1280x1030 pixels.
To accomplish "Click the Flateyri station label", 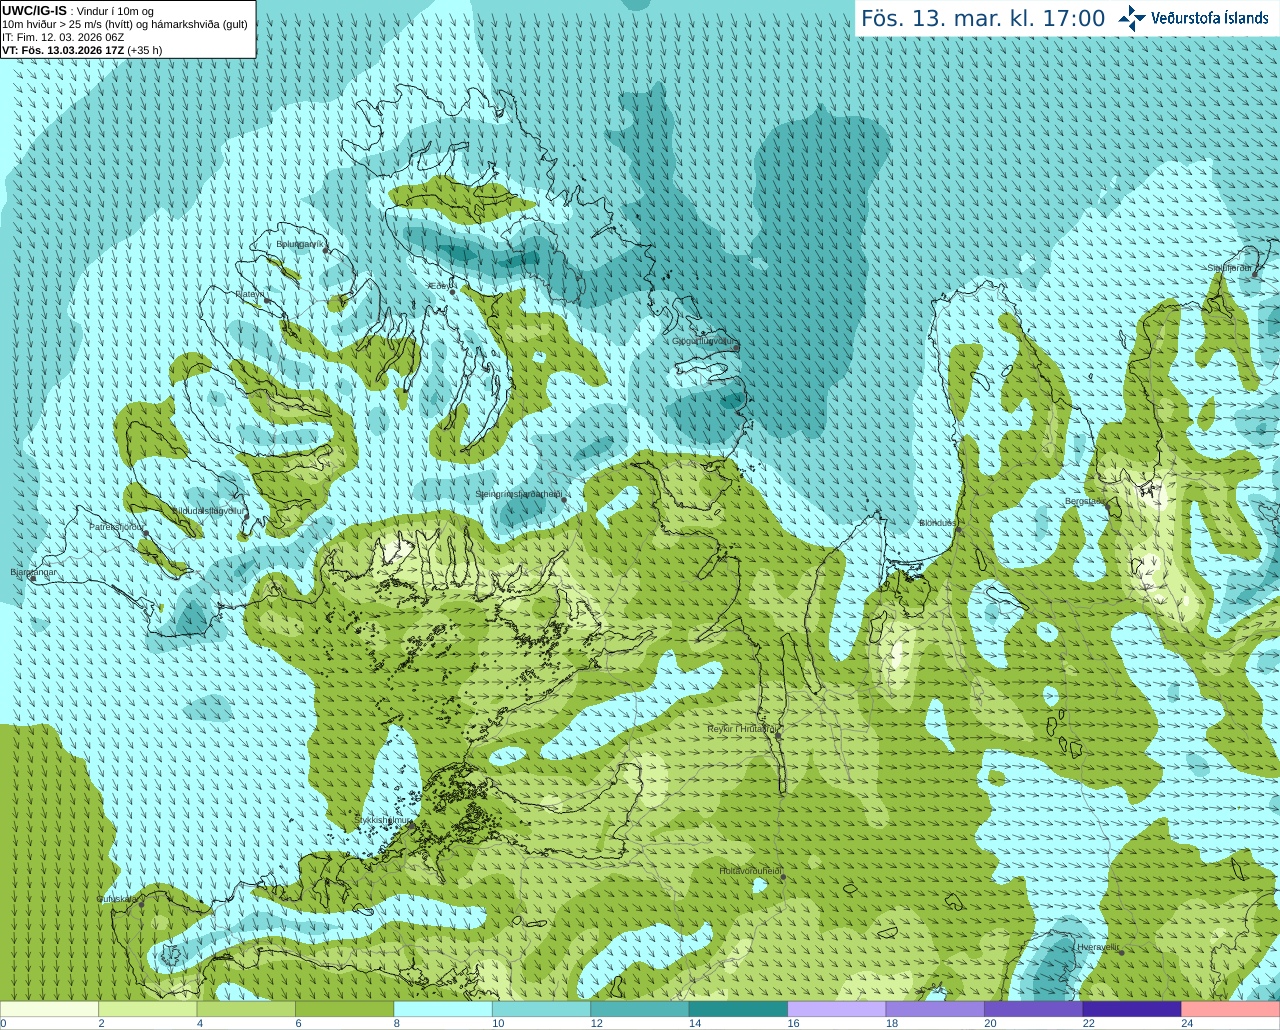I will (x=249, y=294).
